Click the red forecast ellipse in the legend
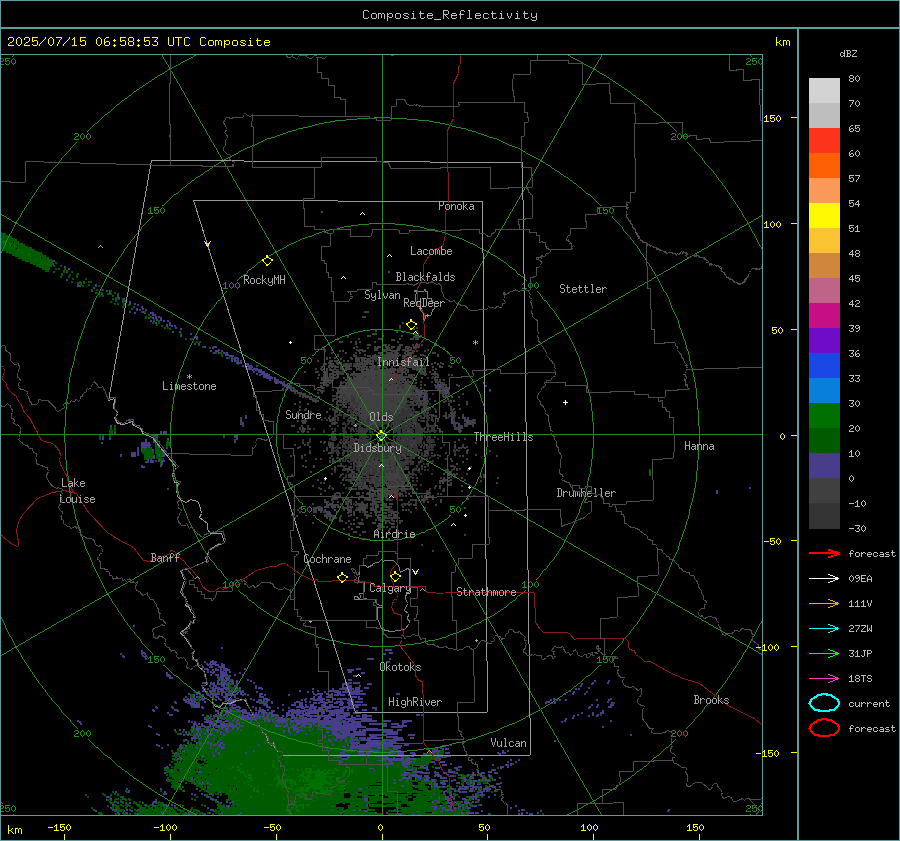Viewport: 900px width, 841px height. pos(824,728)
